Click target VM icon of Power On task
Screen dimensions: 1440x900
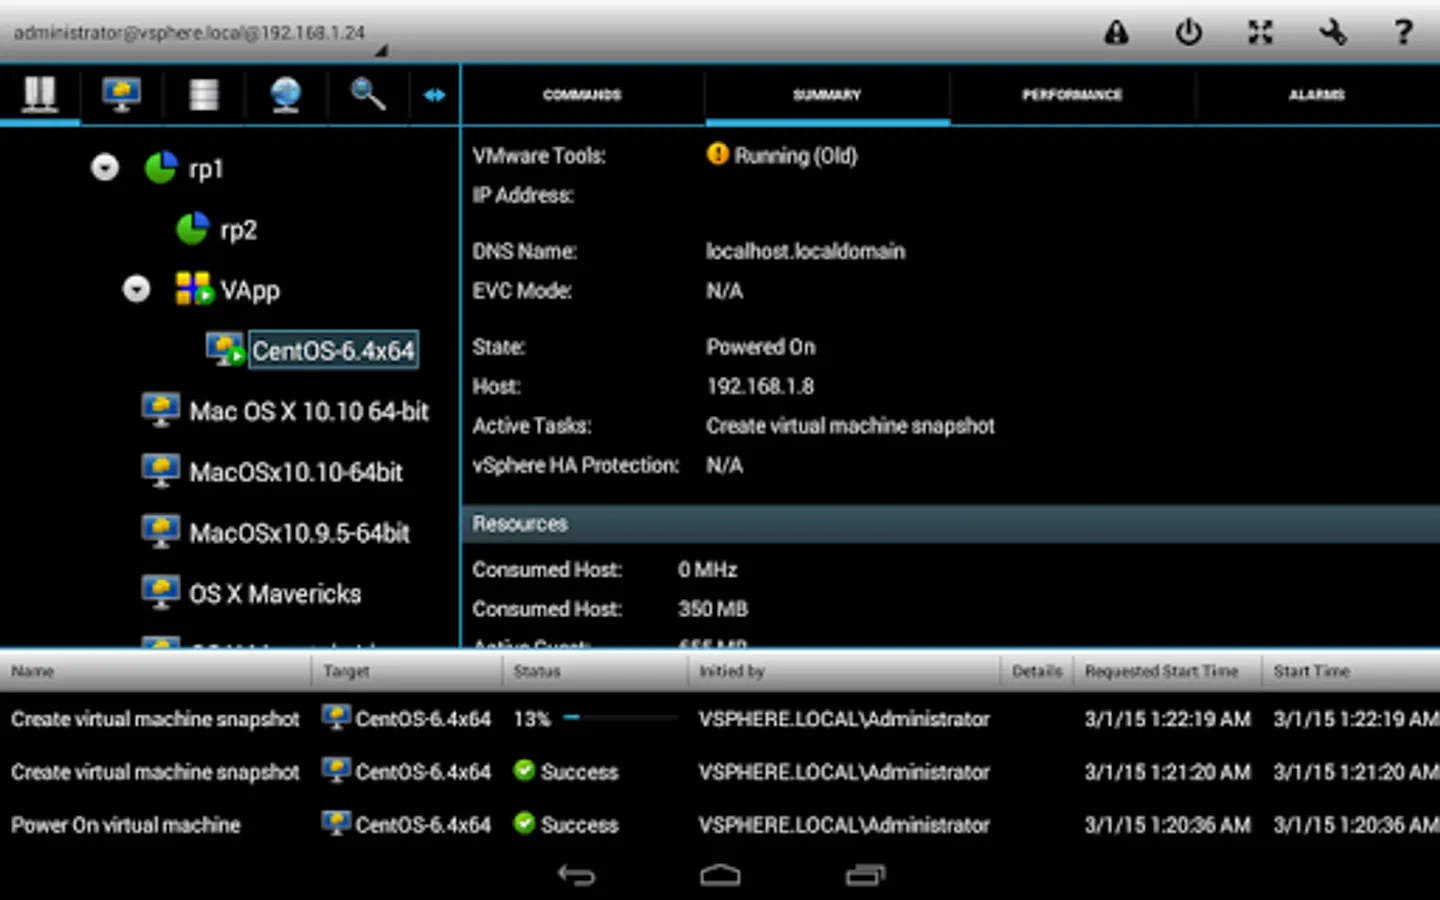336,823
